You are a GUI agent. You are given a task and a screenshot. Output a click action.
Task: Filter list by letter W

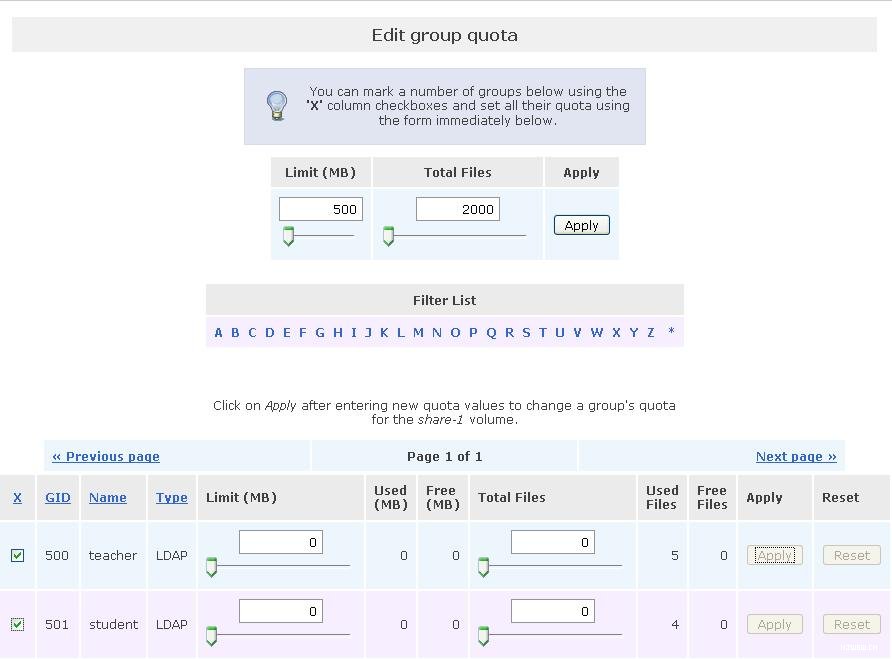pos(597,332)
